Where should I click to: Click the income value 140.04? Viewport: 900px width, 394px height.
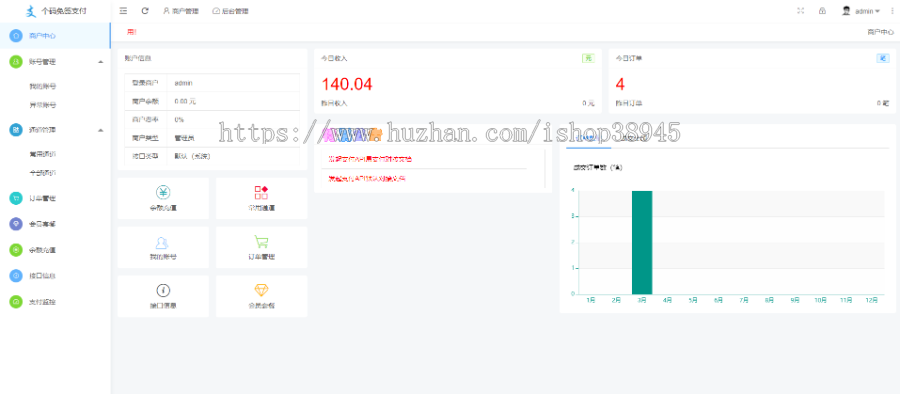coord(347,84)
